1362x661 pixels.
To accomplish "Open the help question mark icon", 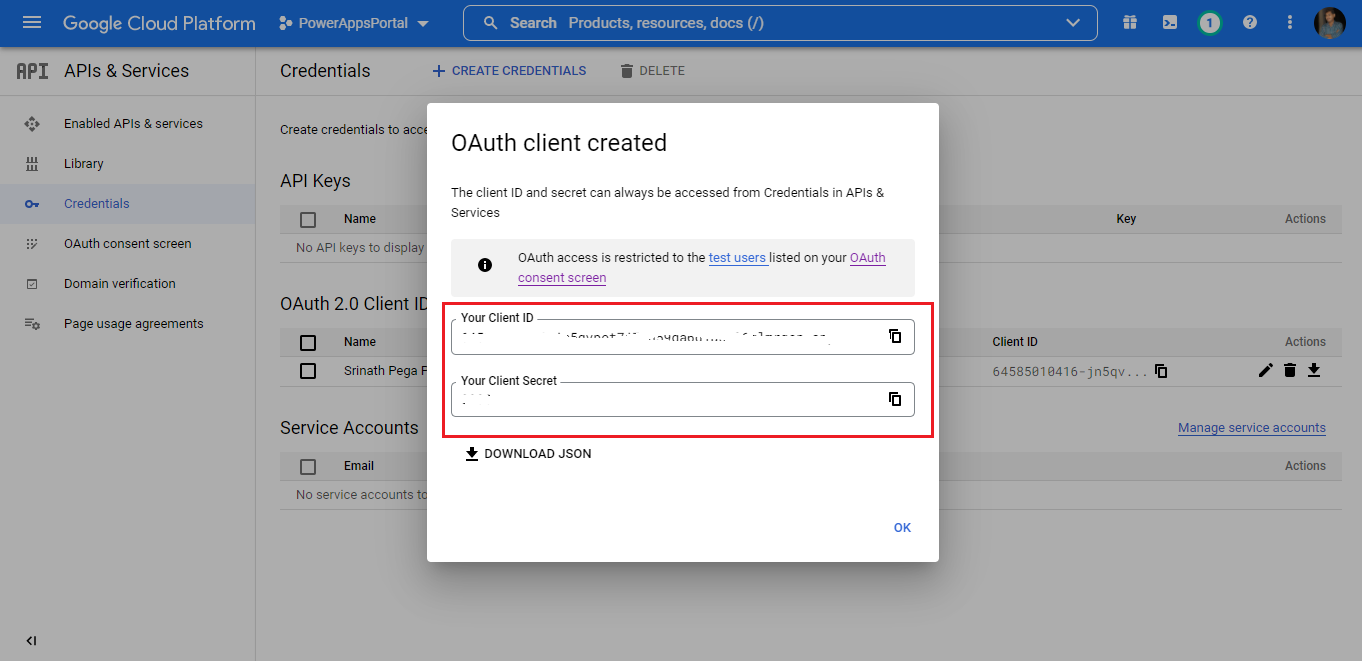I will coord(1249,23).
